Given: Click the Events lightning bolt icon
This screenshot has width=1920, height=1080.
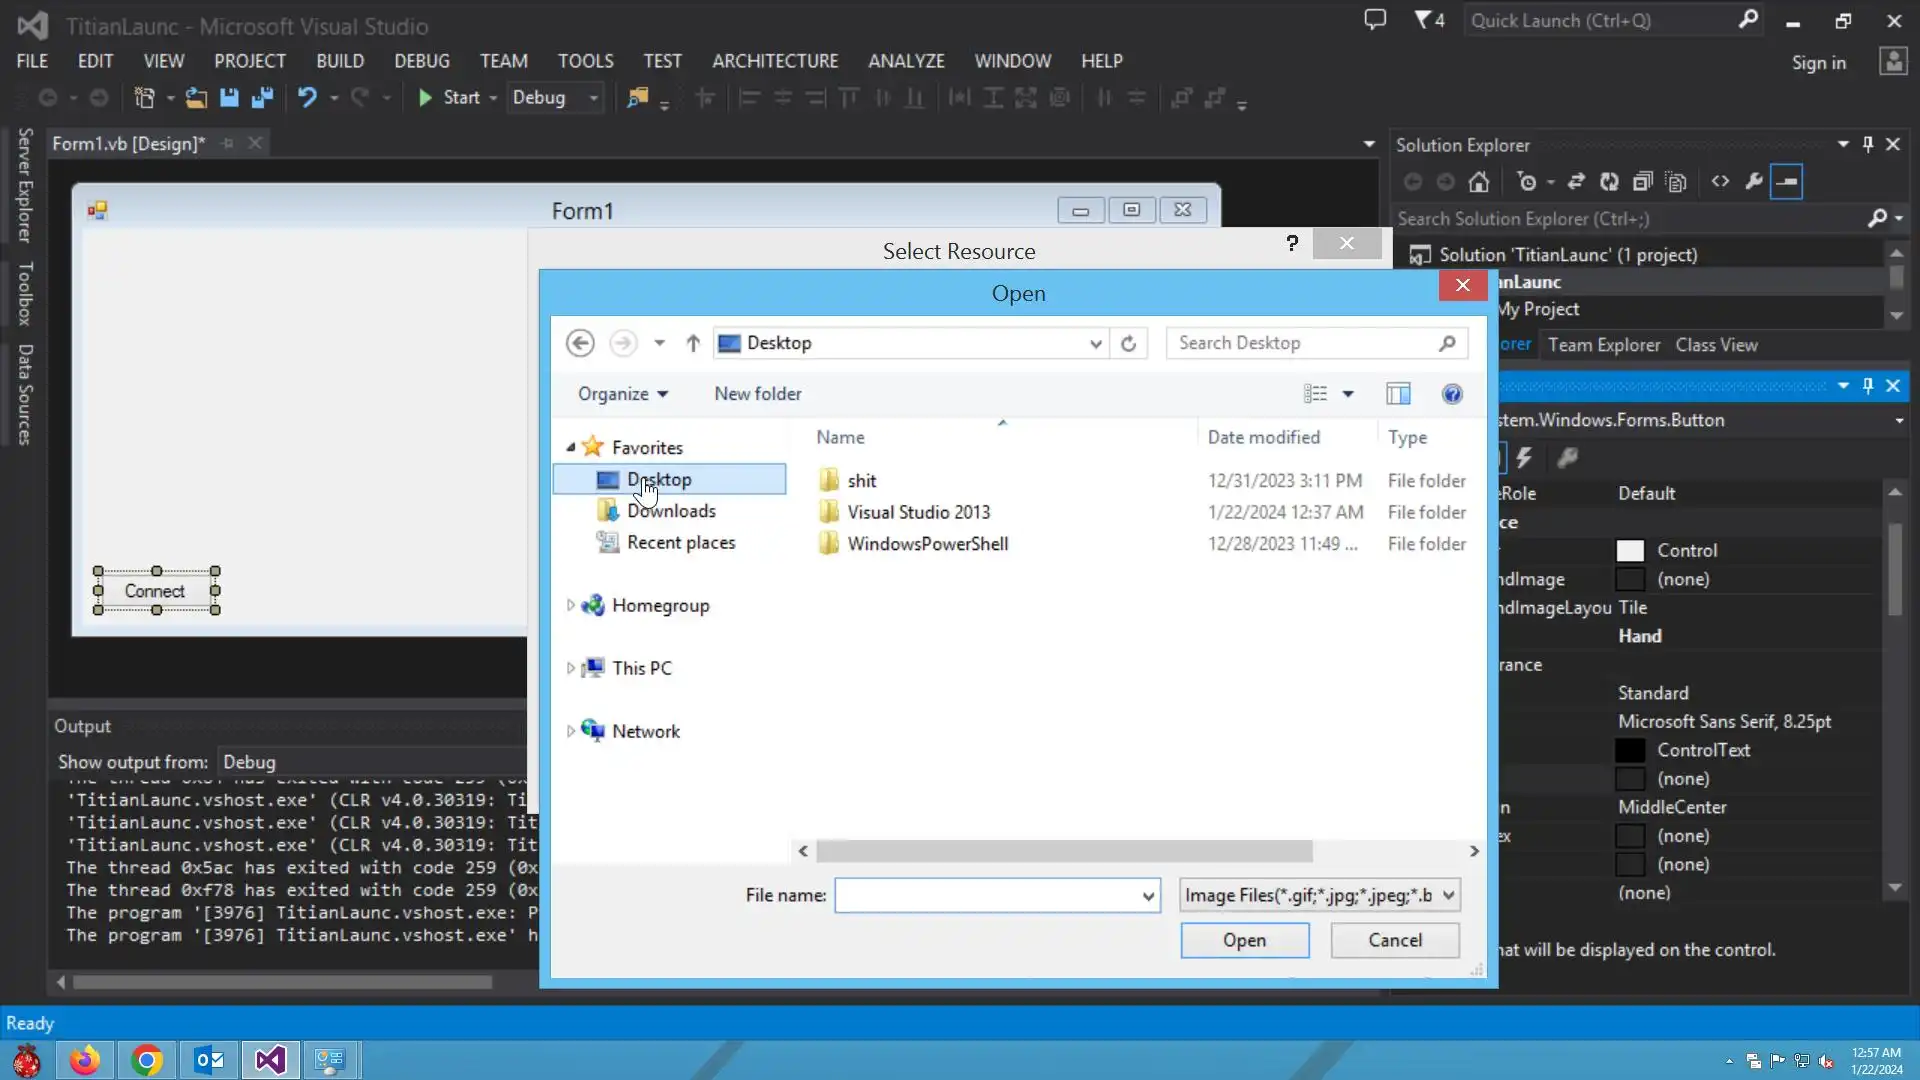Looking at the screenshot, I should click(x=1524, y=458).
